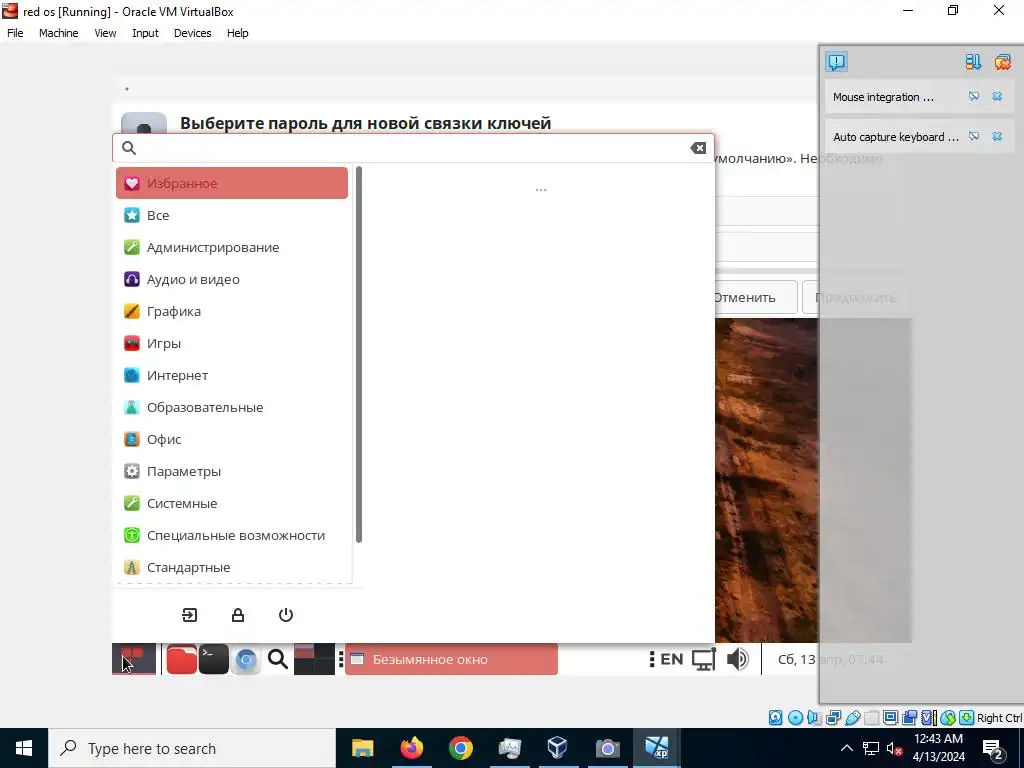The height and width of the screenshot is (768, 1024).
Task: Click the network monitor icon on guest panel
Action: coord(703,660)
